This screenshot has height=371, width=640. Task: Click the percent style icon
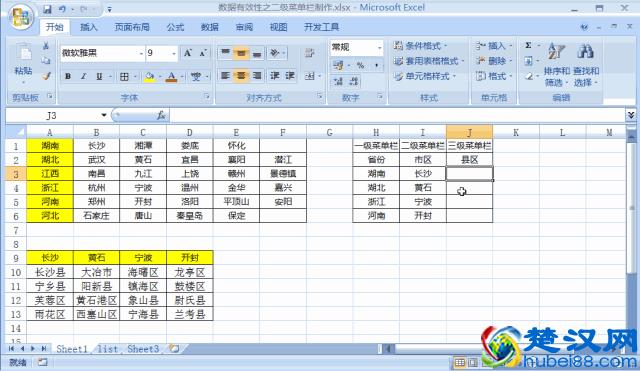pos(360,65)
